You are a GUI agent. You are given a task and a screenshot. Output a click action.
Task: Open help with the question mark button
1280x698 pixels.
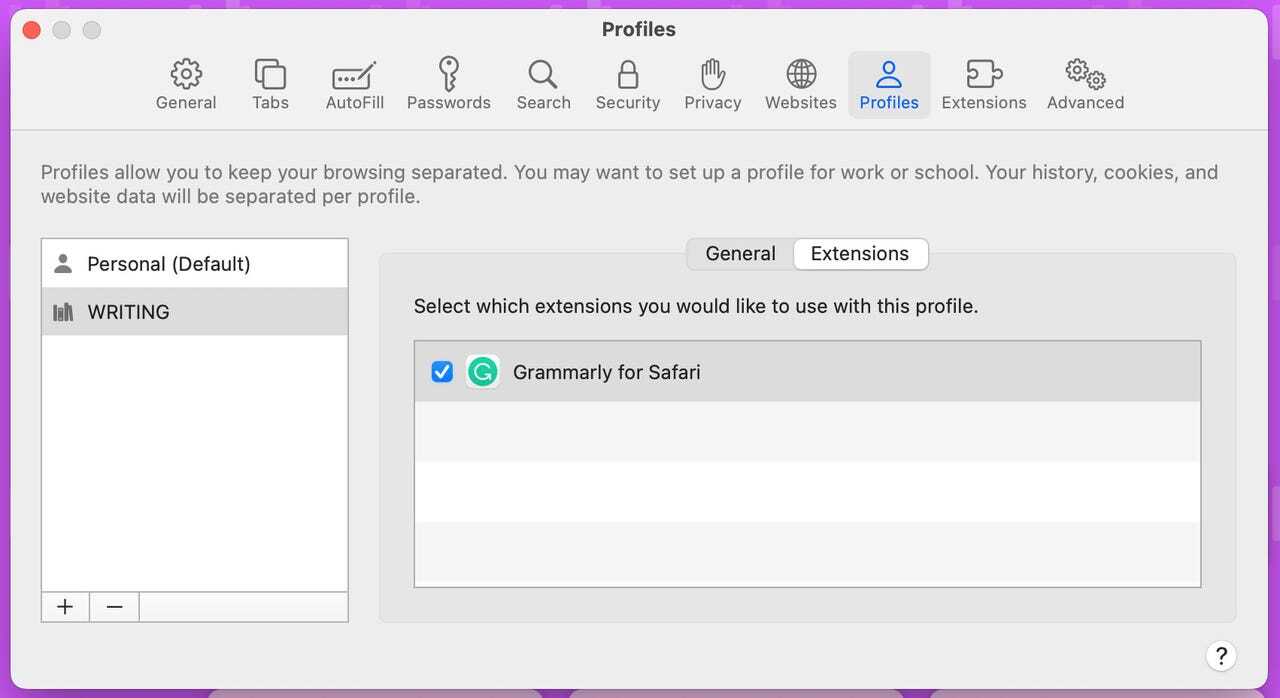1220,656
